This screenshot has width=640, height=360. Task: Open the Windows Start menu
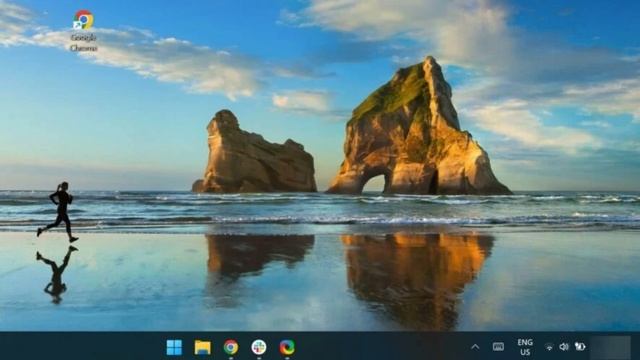(x=174, y=347)
